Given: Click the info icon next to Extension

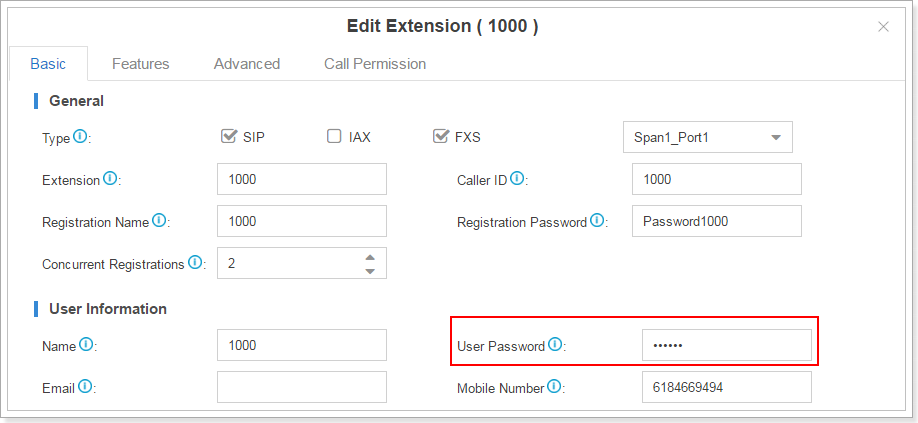Looking at the screenshot, I should coord(110,179).
